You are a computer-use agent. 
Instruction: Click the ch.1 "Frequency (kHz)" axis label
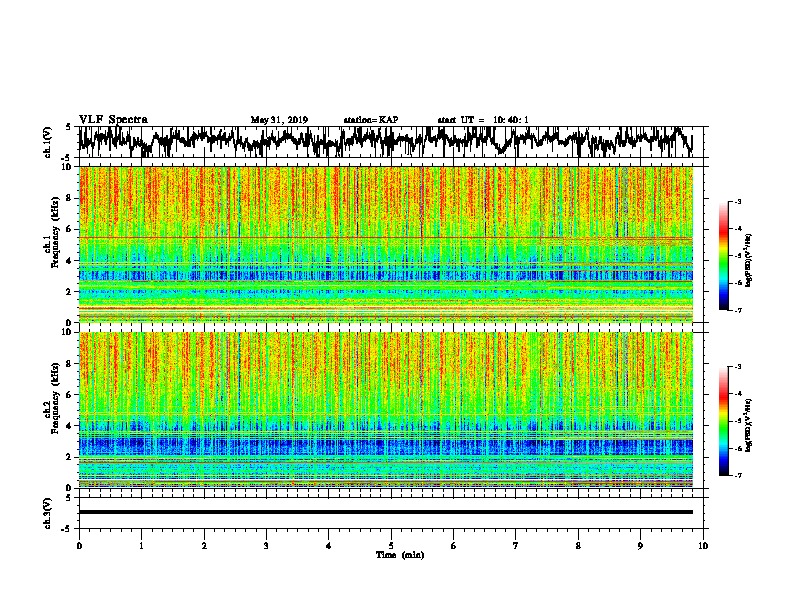[55, 232]
